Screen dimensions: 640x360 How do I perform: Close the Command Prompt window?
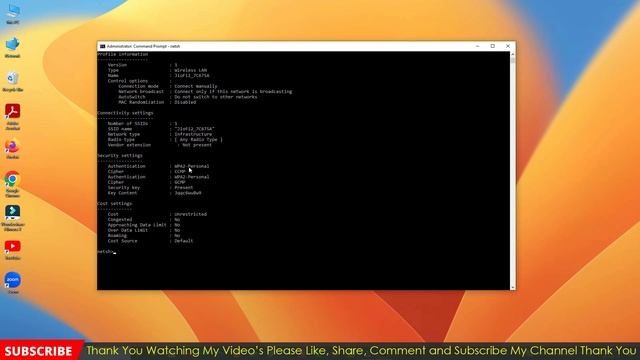(508, 46)
